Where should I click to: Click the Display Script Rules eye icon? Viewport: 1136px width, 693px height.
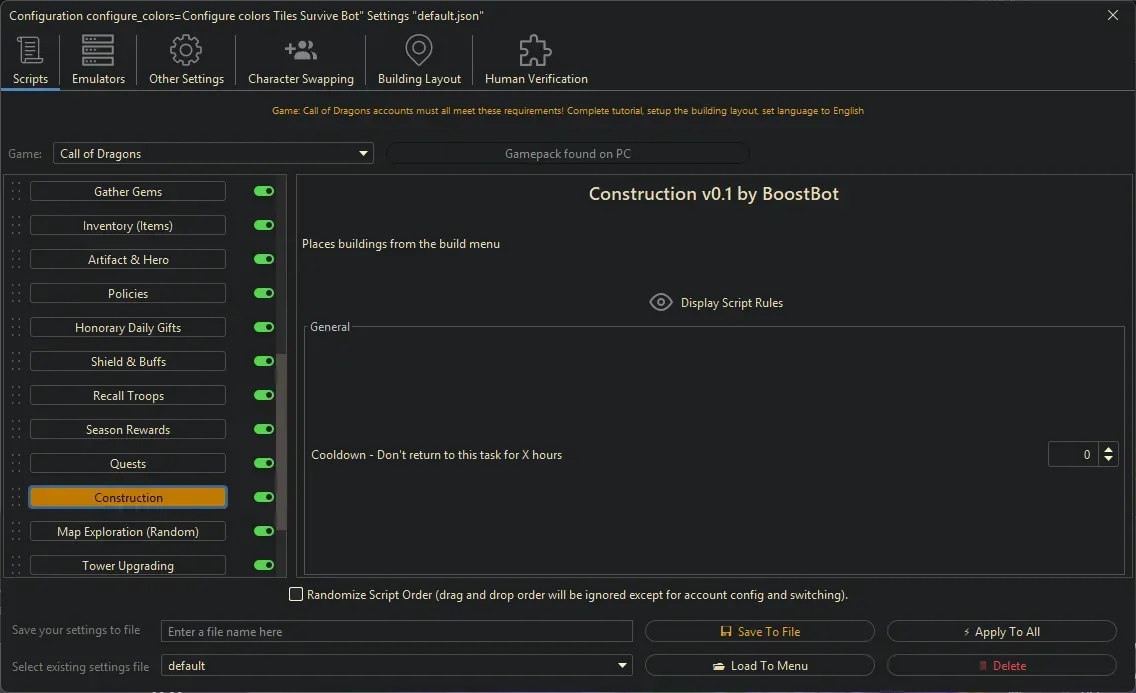[x=660, y=302]
